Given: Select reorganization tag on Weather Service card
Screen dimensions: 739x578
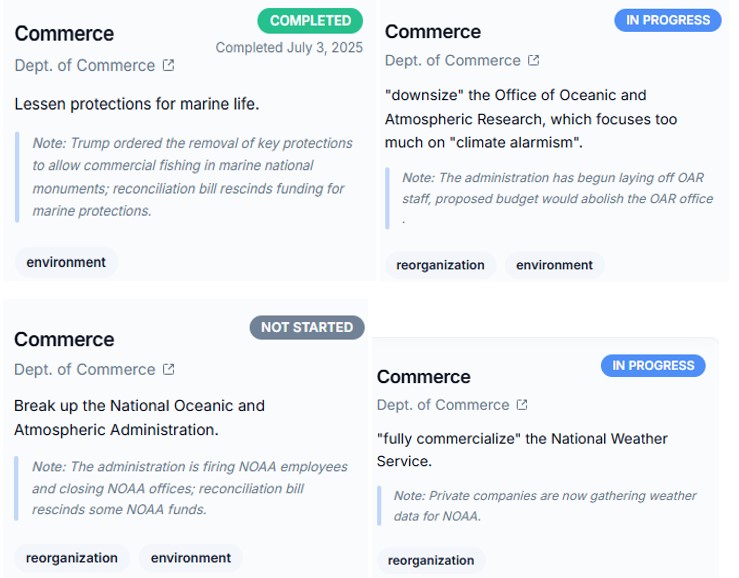Looking at the screenshot, I should point(431,560).
